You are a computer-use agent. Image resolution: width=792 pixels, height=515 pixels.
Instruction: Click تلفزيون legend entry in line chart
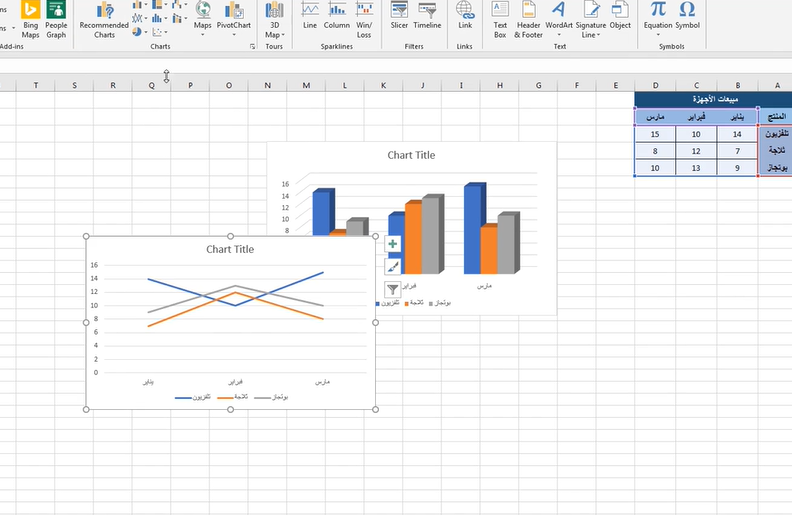[x=193, y=397]
